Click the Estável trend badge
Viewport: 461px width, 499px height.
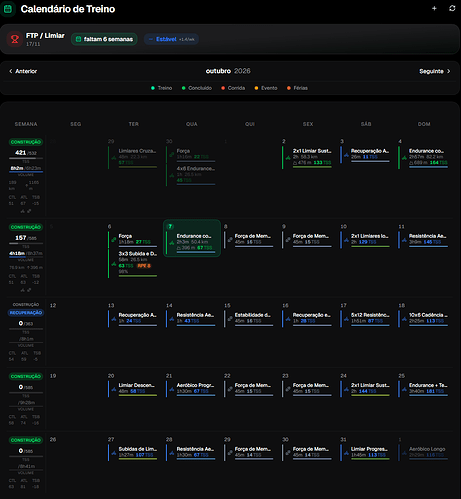tap(171, 39)
